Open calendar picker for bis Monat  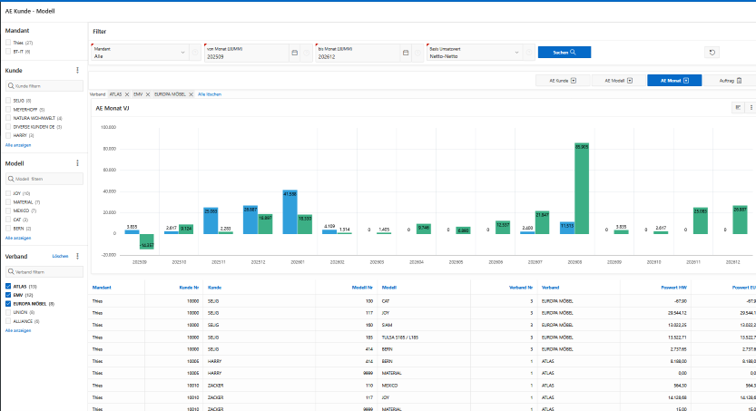pos(405,53)
